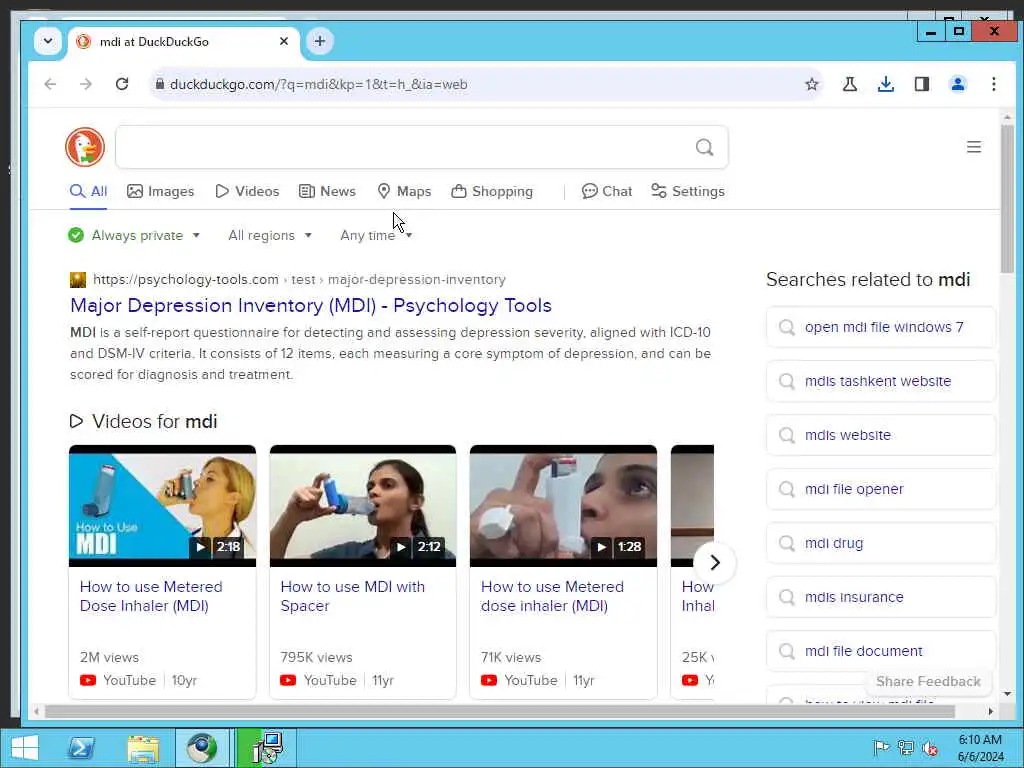This screenshot has height=768, width=1024.
Task: Switch to News tab
Action: tap(327, 191)
